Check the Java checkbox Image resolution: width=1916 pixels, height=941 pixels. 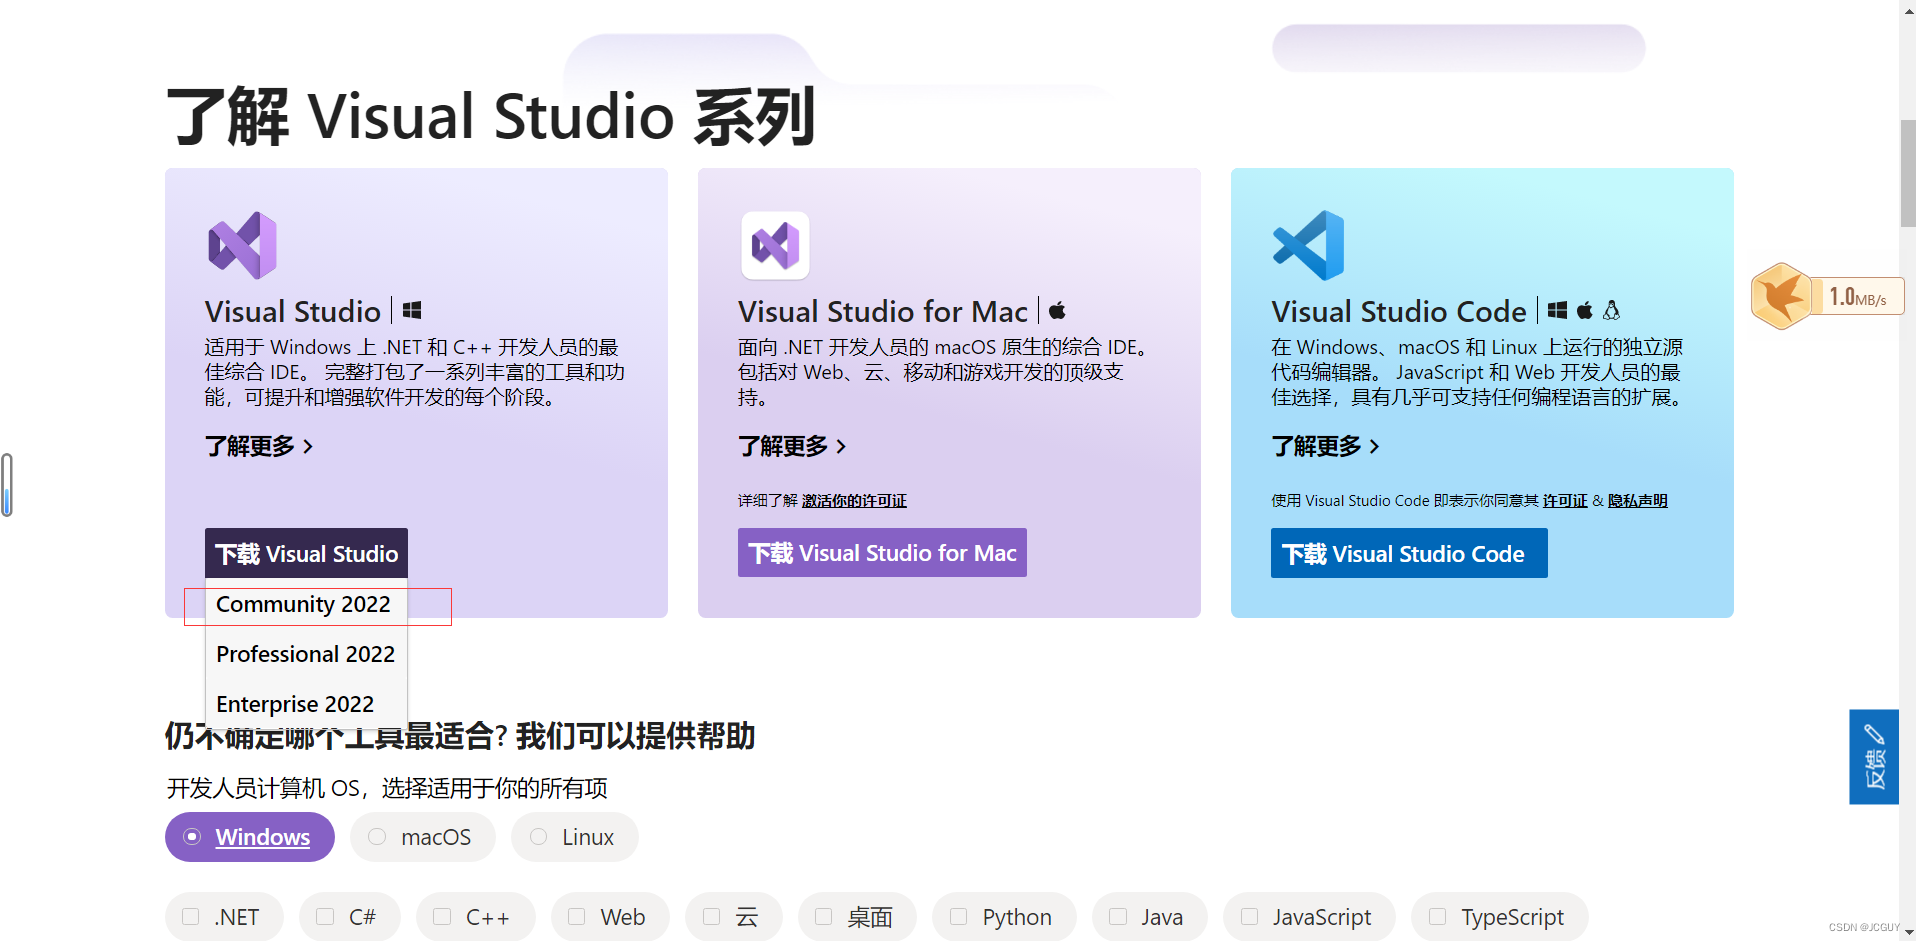[x=1118, y=916]
